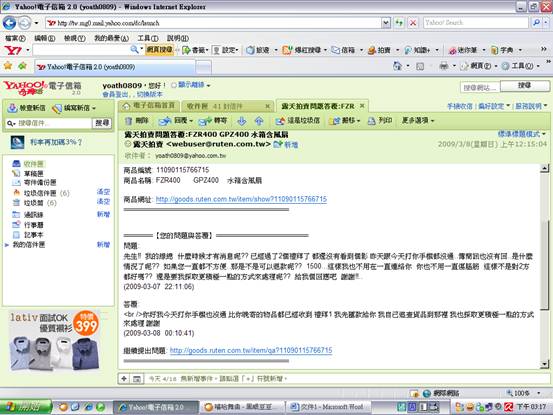Click the message pane vertical scrollbar
This screenshot has width=553, height=415.
point(545,266)
